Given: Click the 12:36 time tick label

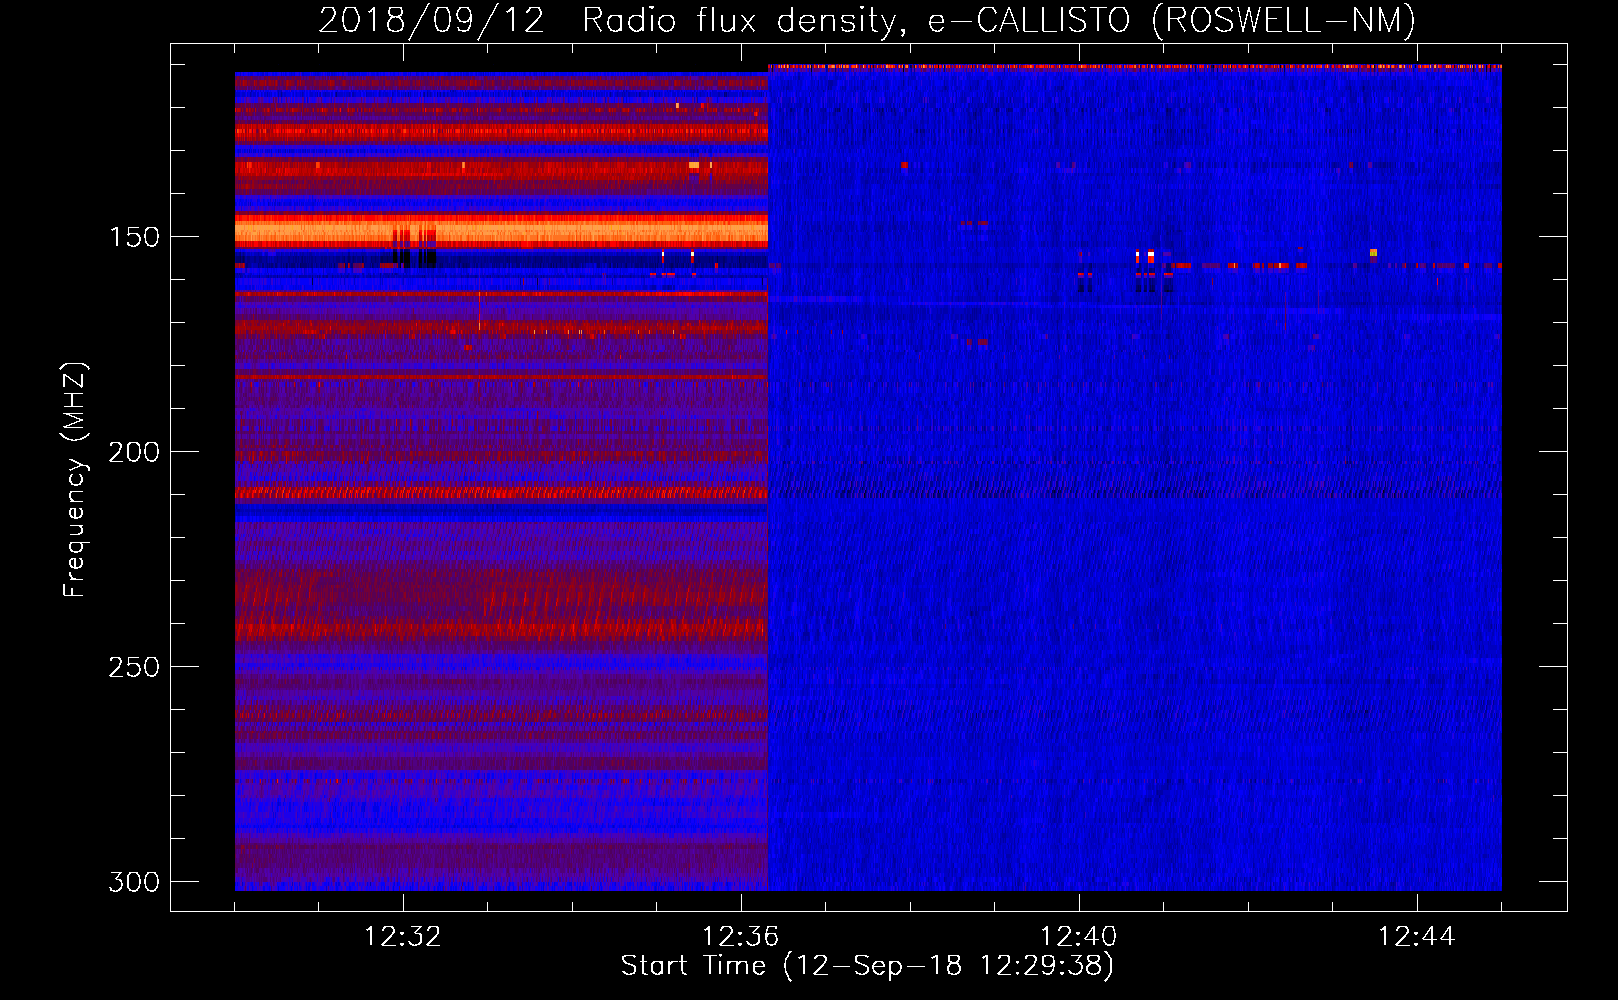Looking at the screenshot, I should [741, 937].
